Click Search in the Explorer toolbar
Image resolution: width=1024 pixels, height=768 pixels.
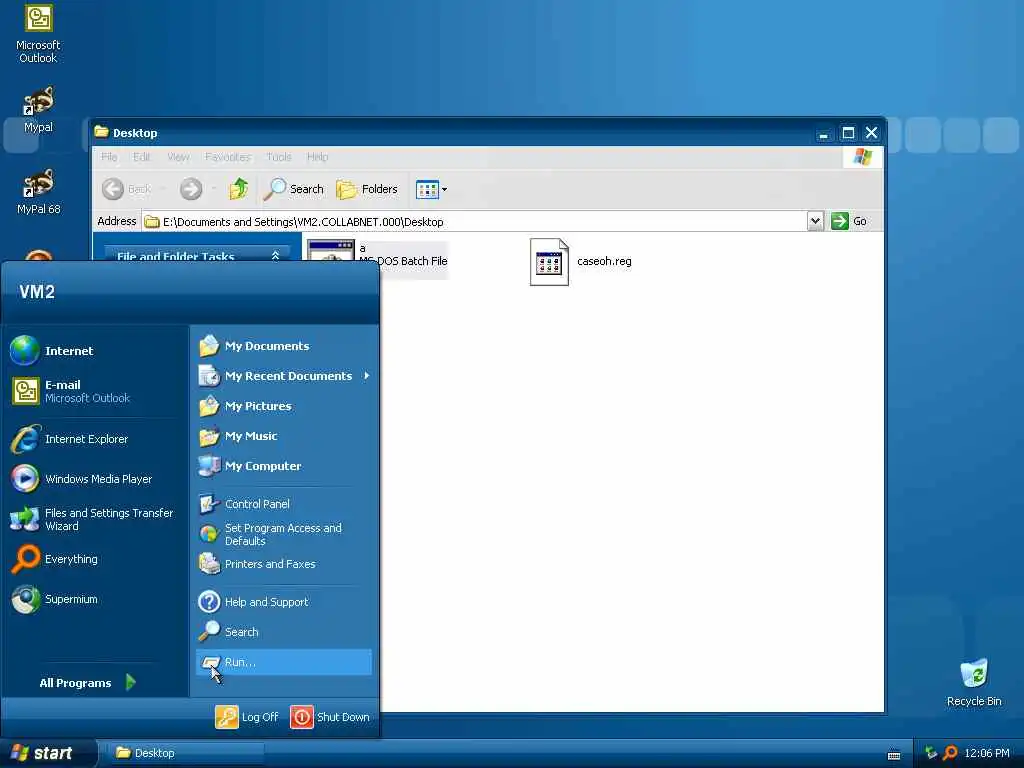[x=295, y=189]
